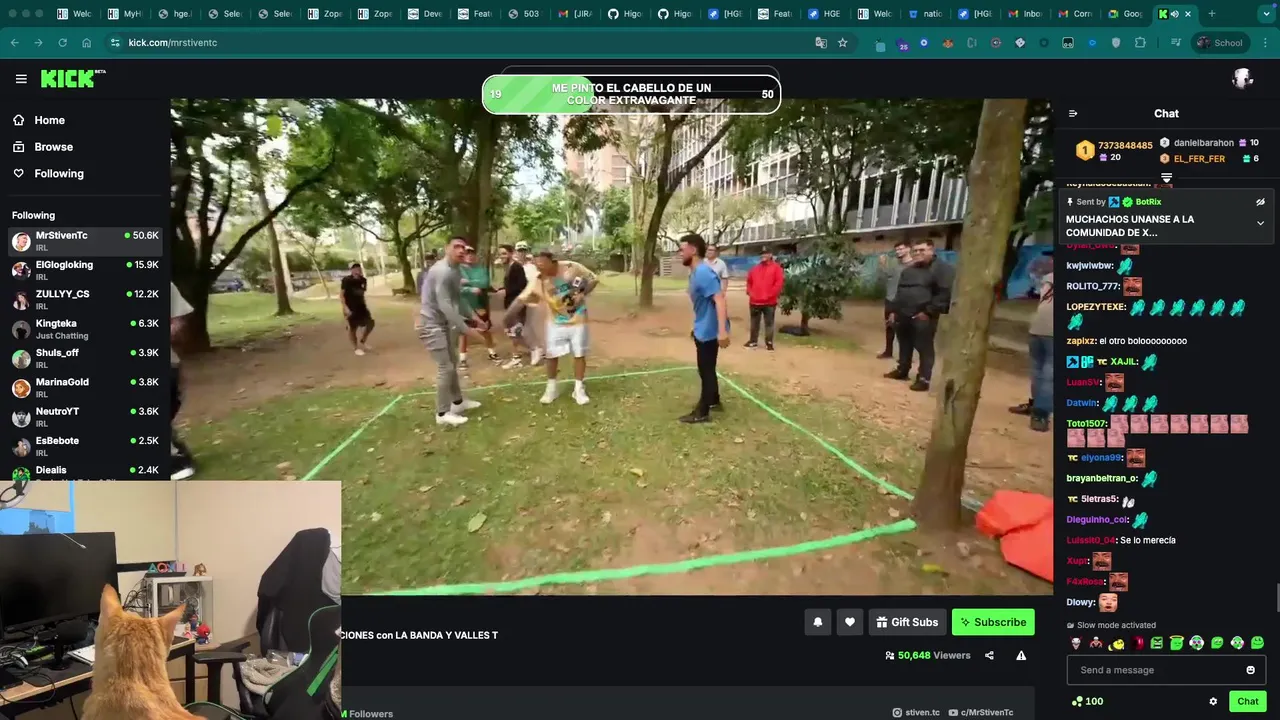Screen dimensions: 1280x720
Task: Click chat username Luissit0_04
Action: click(1091, 540)
